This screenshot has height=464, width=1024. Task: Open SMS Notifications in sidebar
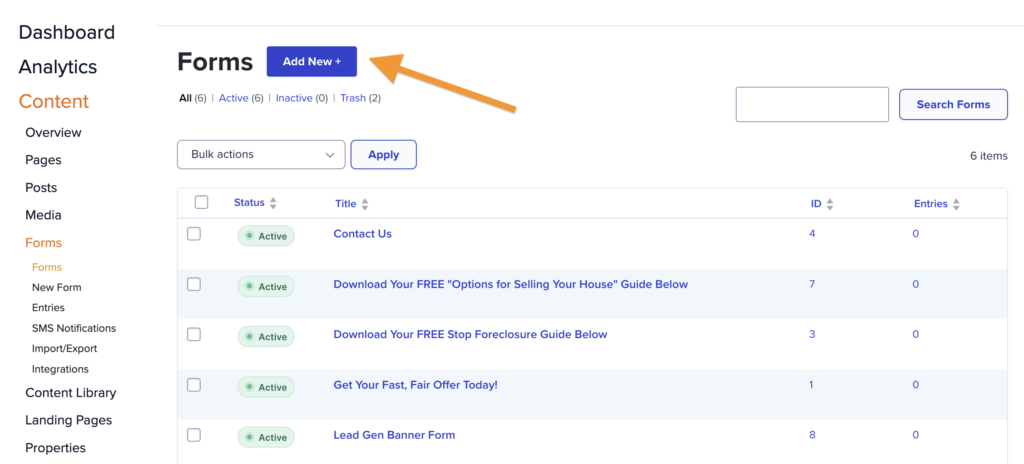74,328
